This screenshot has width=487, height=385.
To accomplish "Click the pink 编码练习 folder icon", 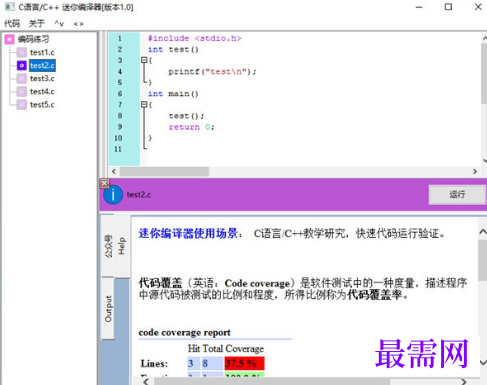I will click(x=9, y=39).
